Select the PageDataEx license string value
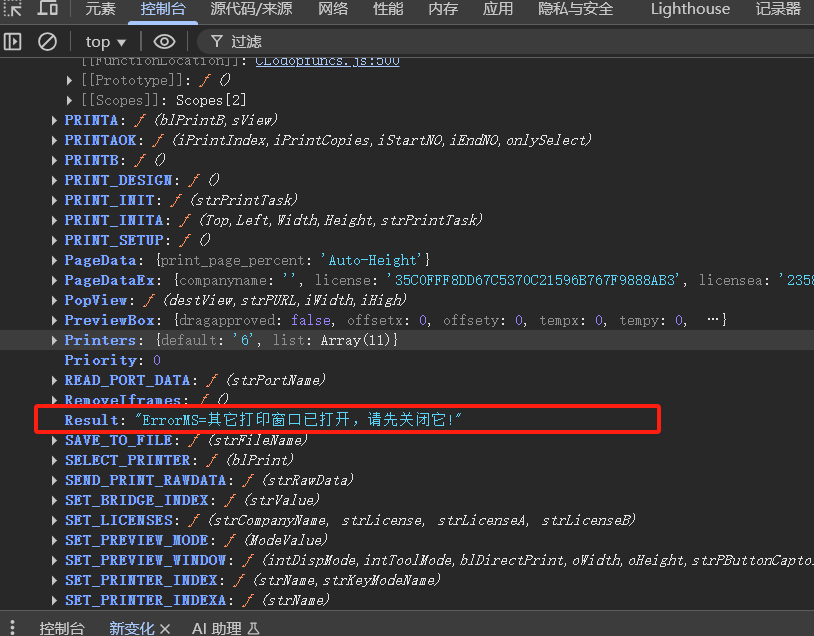The height and width of the screenshot is (636, 814). [534, 280]
